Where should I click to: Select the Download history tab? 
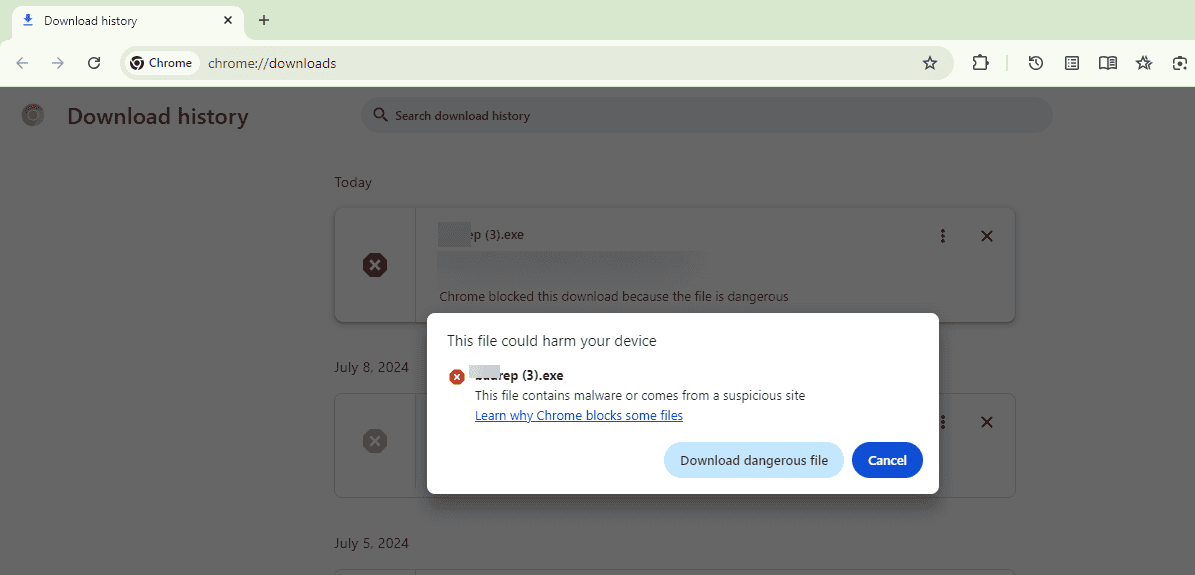coord(110,20)
